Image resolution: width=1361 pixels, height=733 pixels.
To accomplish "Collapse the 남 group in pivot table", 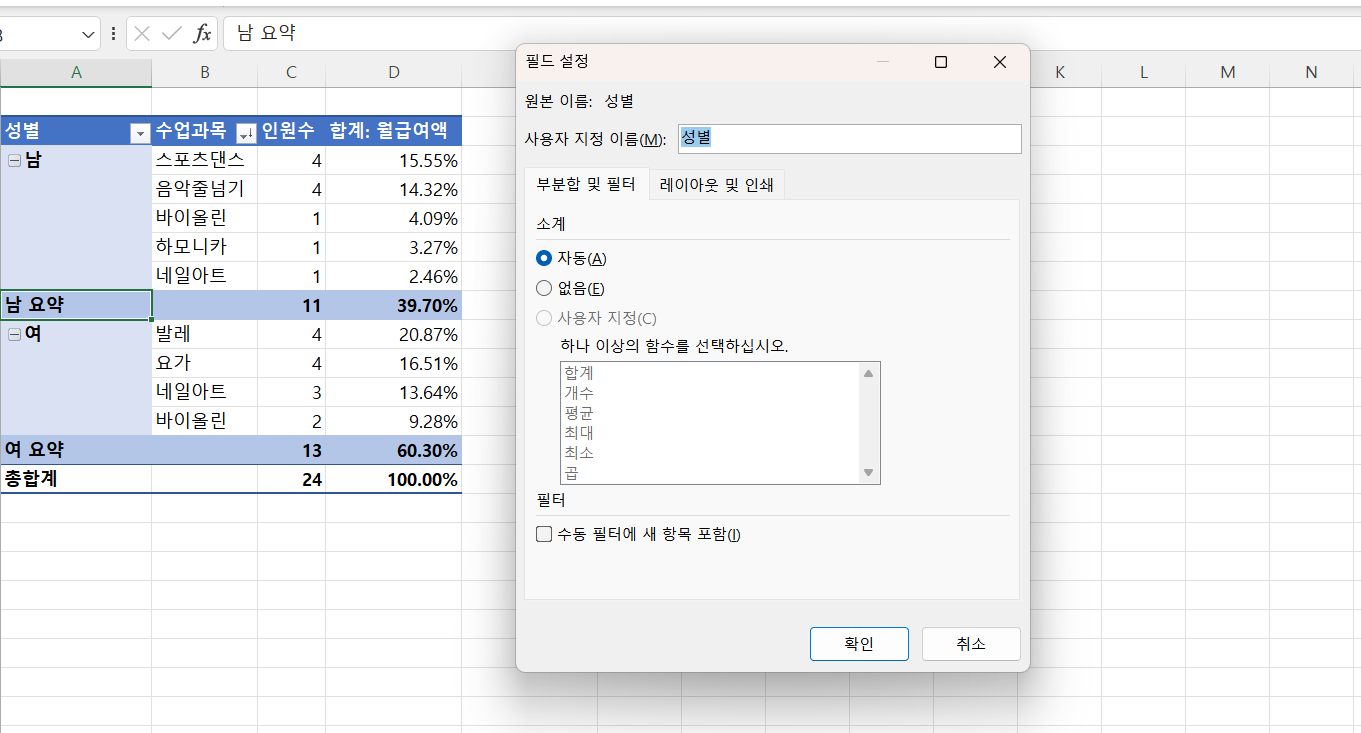I will tap(14, 161).
